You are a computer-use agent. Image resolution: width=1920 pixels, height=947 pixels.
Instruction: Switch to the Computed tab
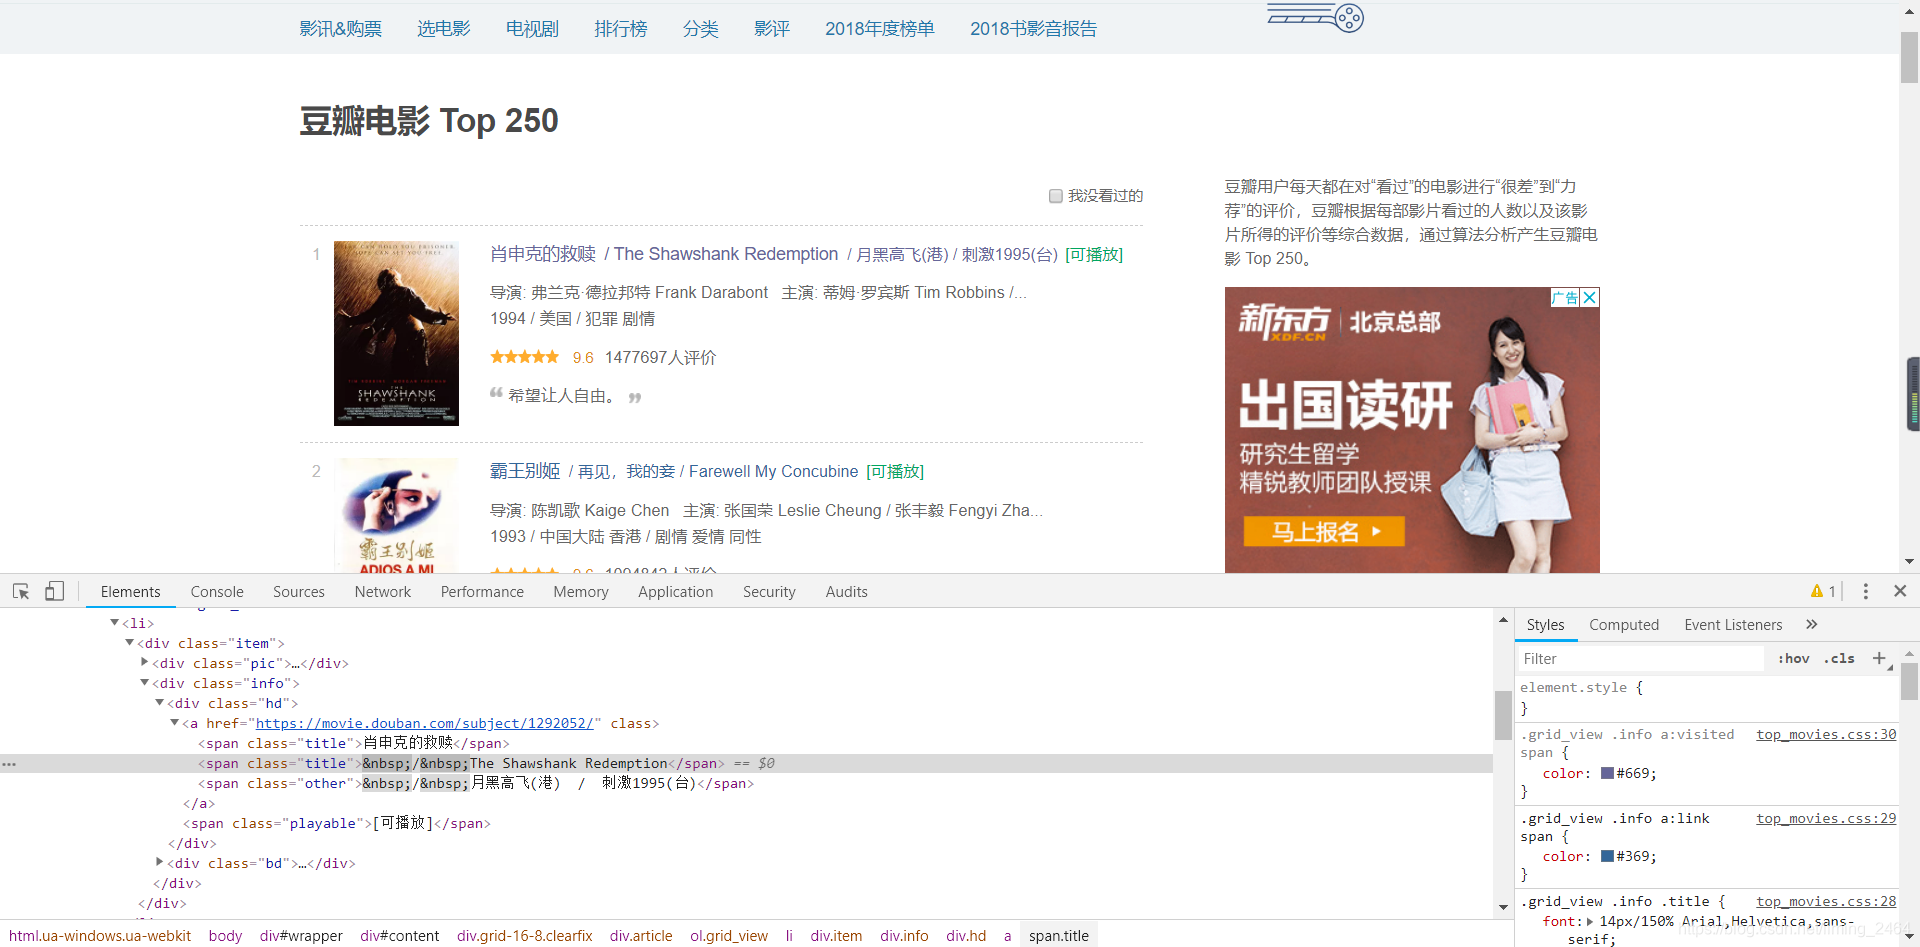coord(1624,624)
